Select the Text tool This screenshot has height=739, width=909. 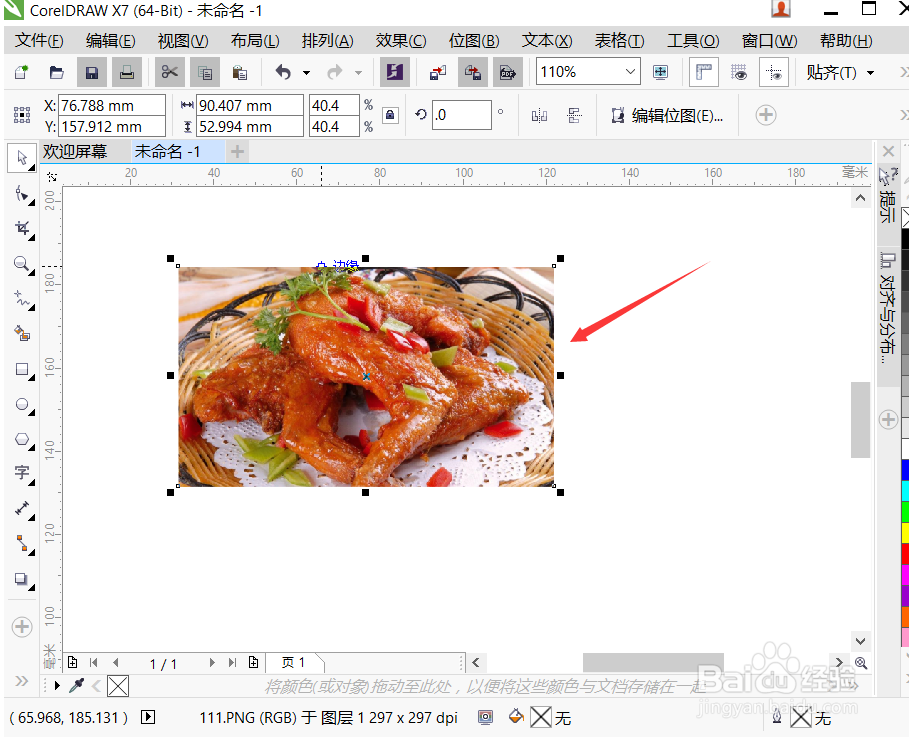pyautogui.click(x=22, y=473)
